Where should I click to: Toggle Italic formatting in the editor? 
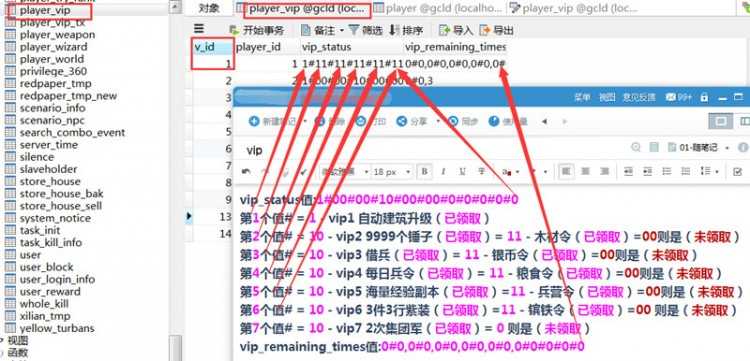point(443,171)
